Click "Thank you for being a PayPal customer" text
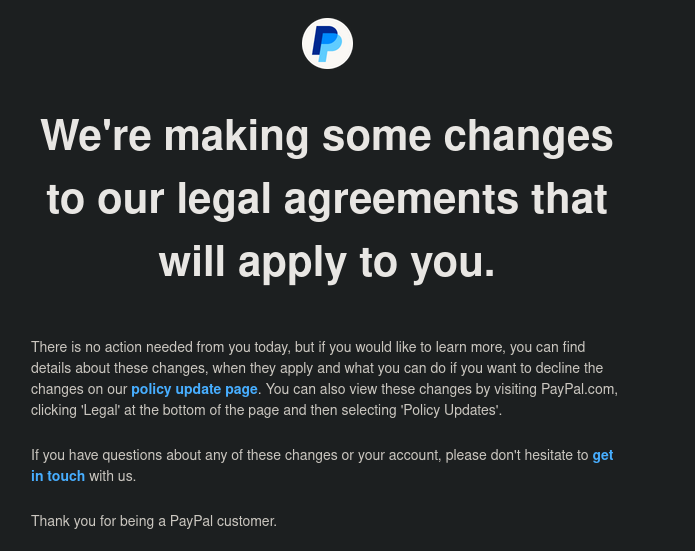 (x=153, y=521)
